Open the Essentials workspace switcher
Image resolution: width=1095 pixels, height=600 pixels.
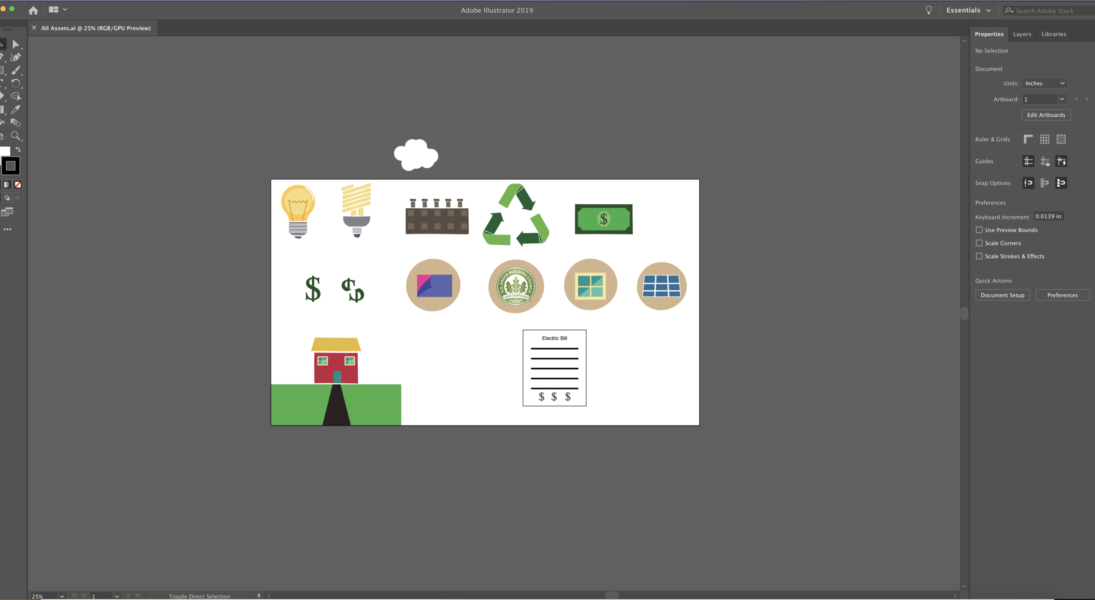pyautogui.click(x=965, y=9)
